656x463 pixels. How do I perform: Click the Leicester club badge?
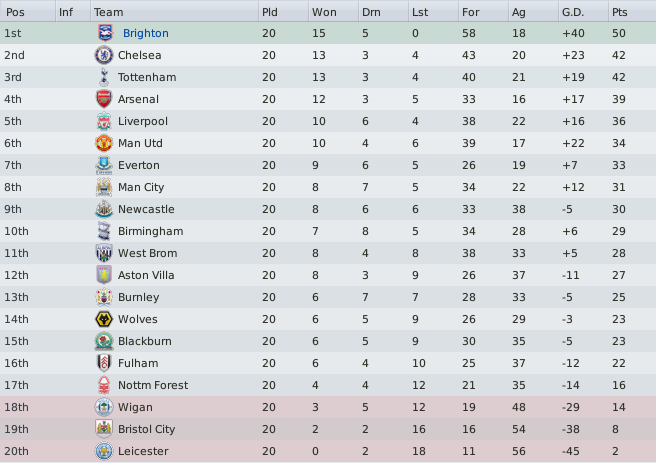click(x=104, y=451)
